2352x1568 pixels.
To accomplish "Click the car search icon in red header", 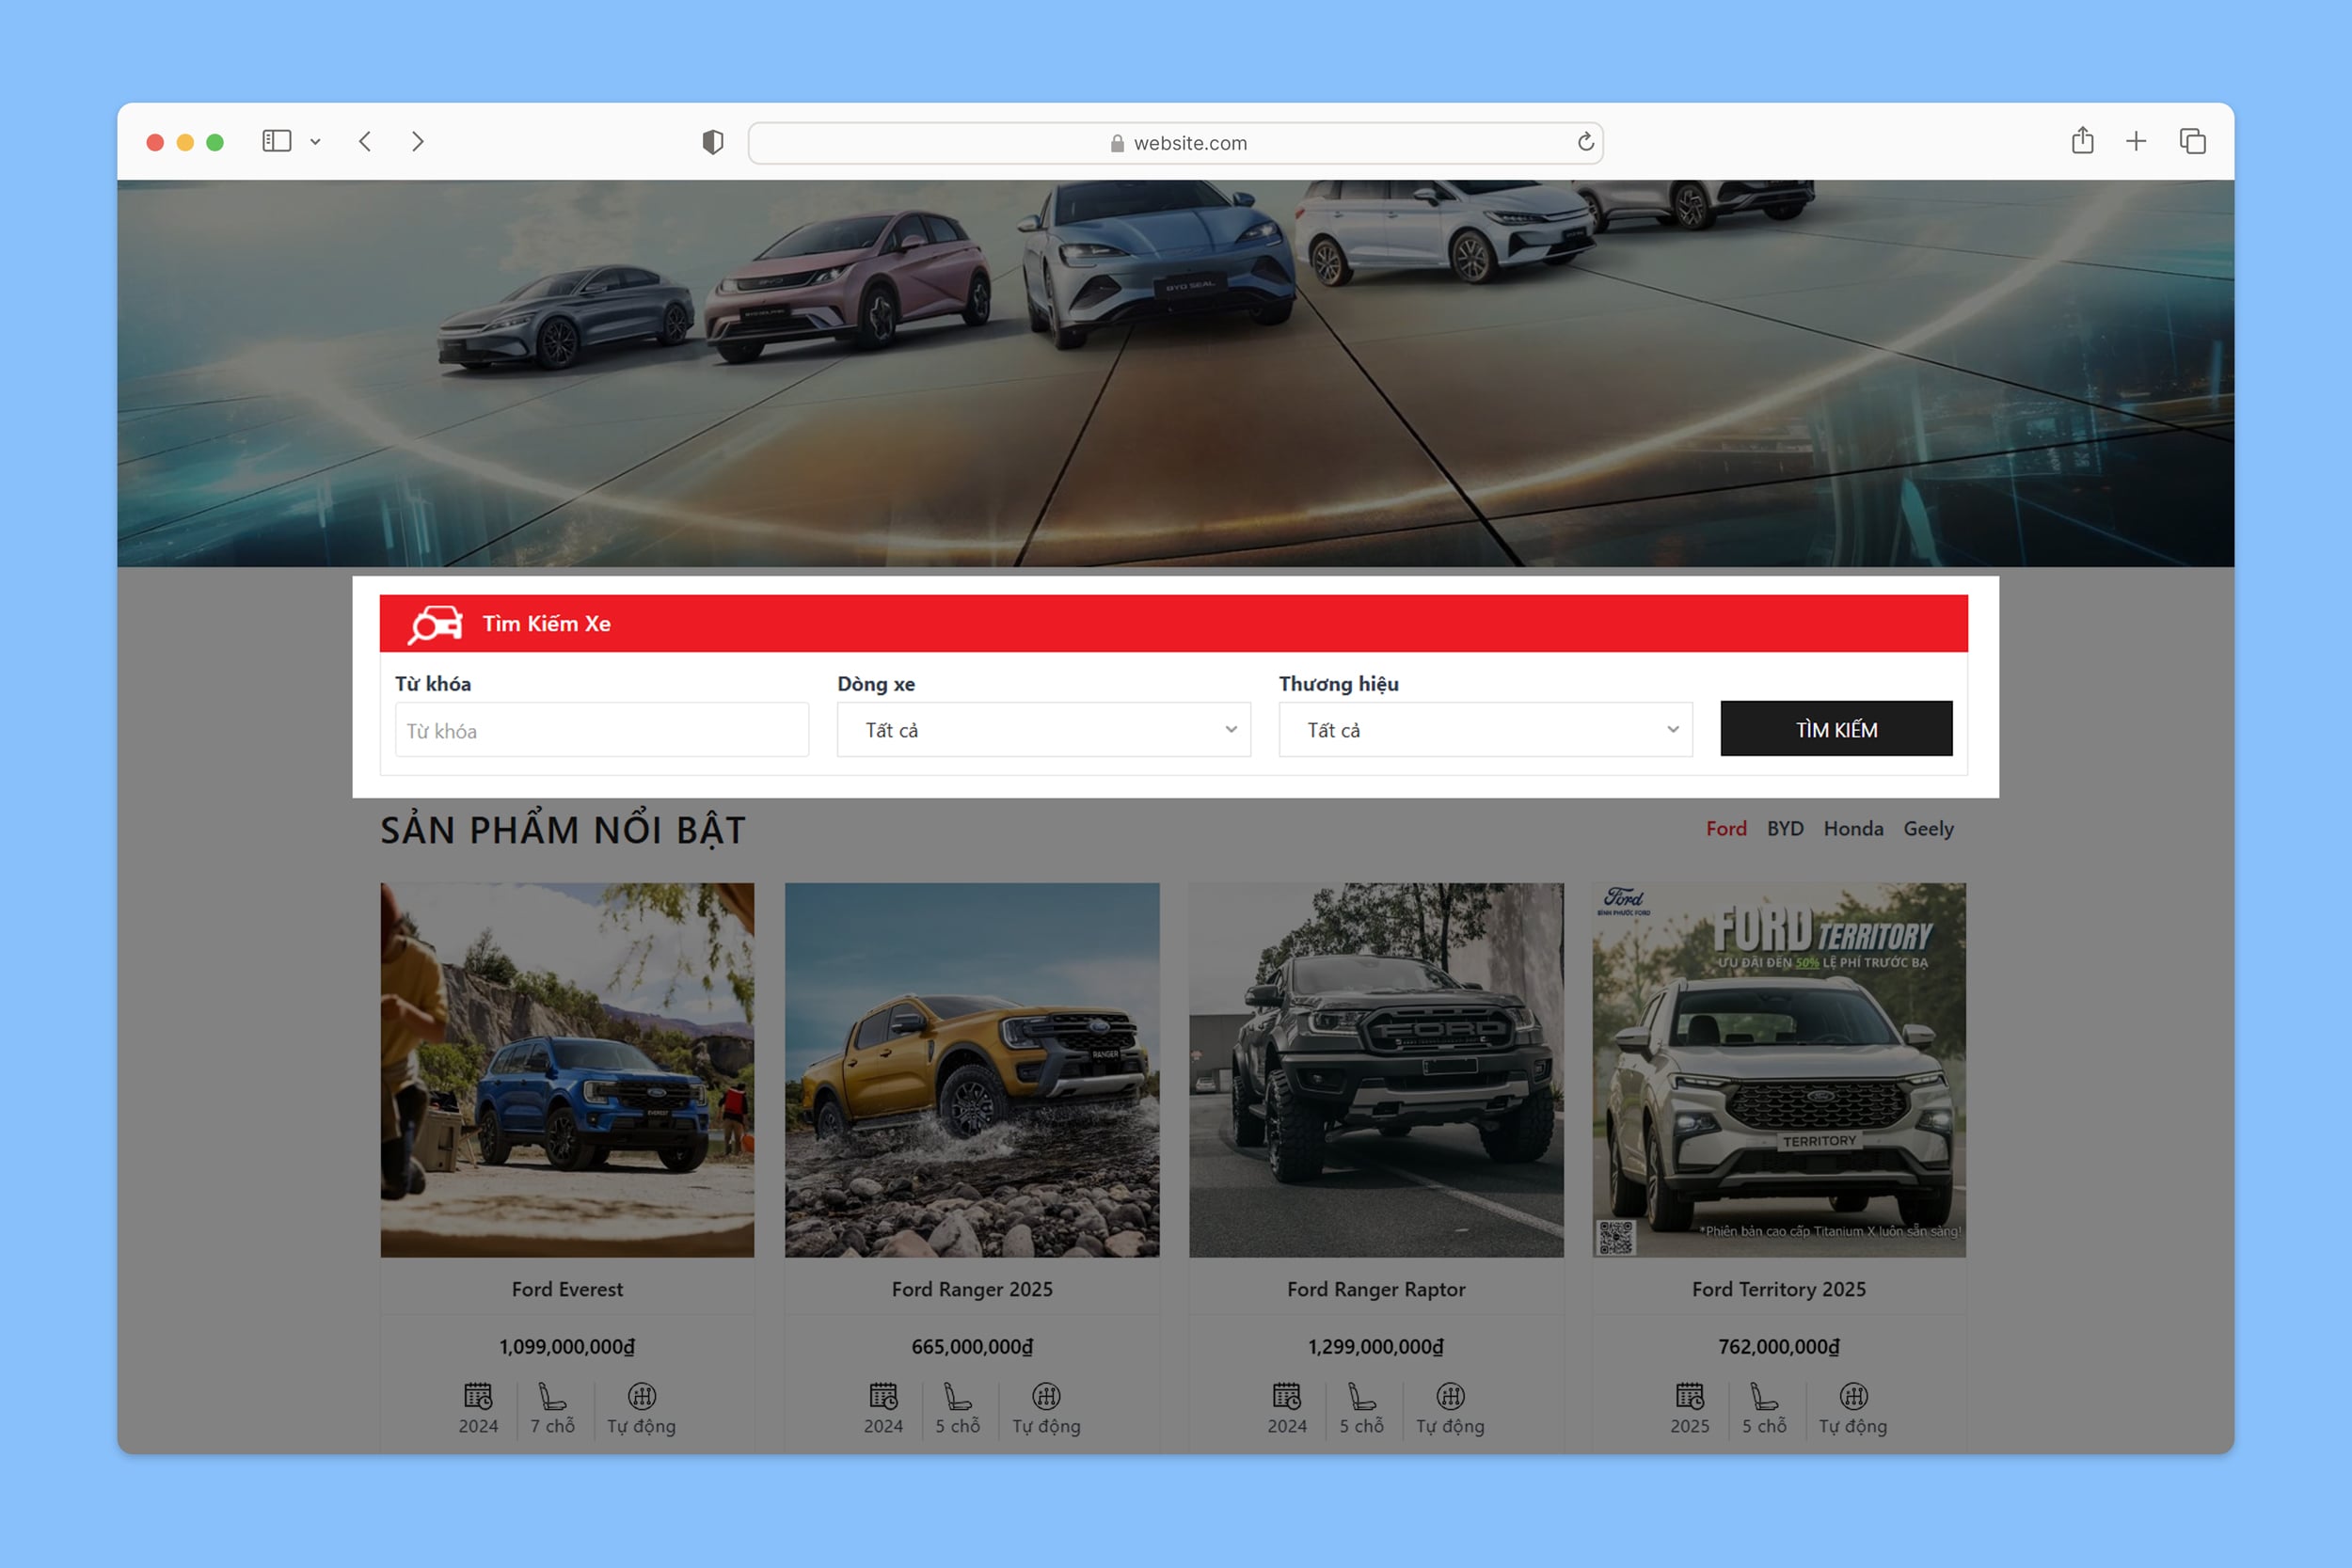I will pyautogui.click(x=435, y=624).
